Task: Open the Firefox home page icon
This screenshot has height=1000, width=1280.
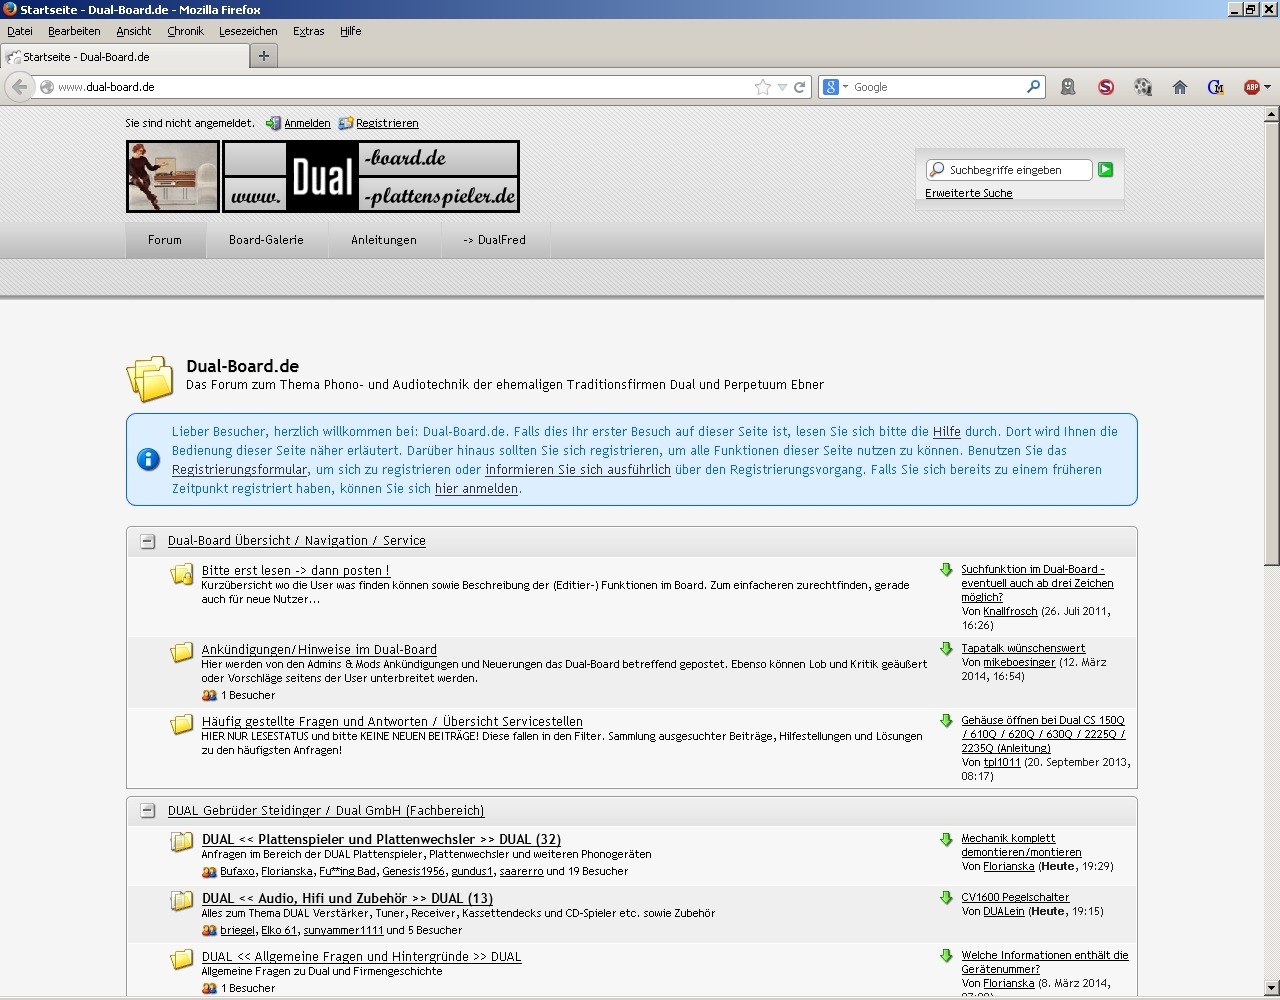Action: tap(1180, 87)
